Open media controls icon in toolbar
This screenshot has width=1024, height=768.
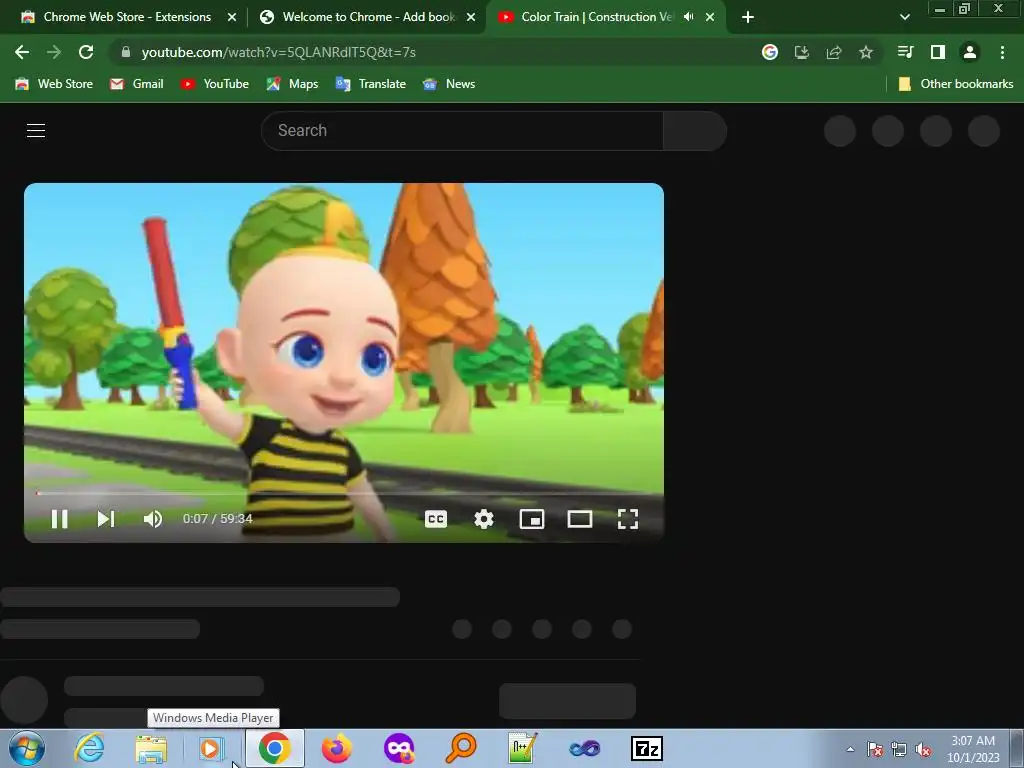click(x=905, y=52)
